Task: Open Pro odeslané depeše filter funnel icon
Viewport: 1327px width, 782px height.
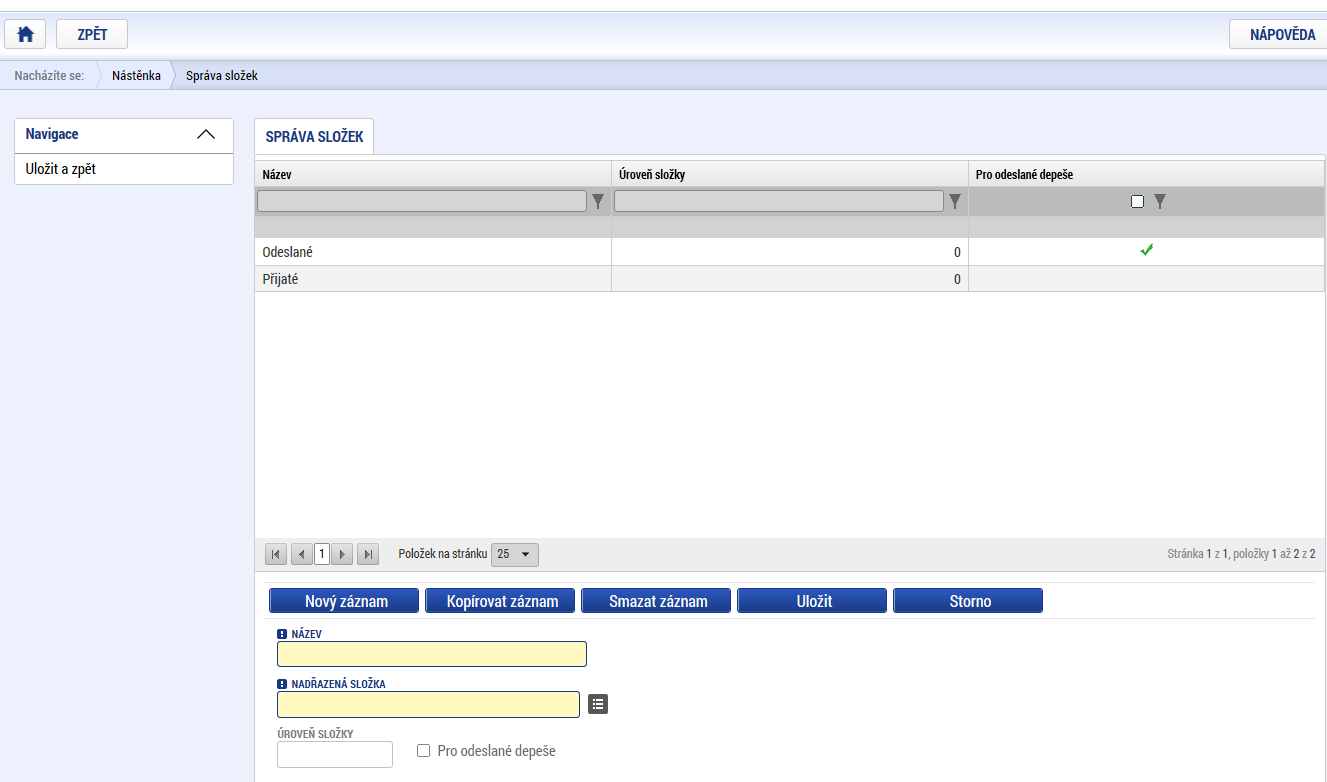Action: pos(1160,201)
